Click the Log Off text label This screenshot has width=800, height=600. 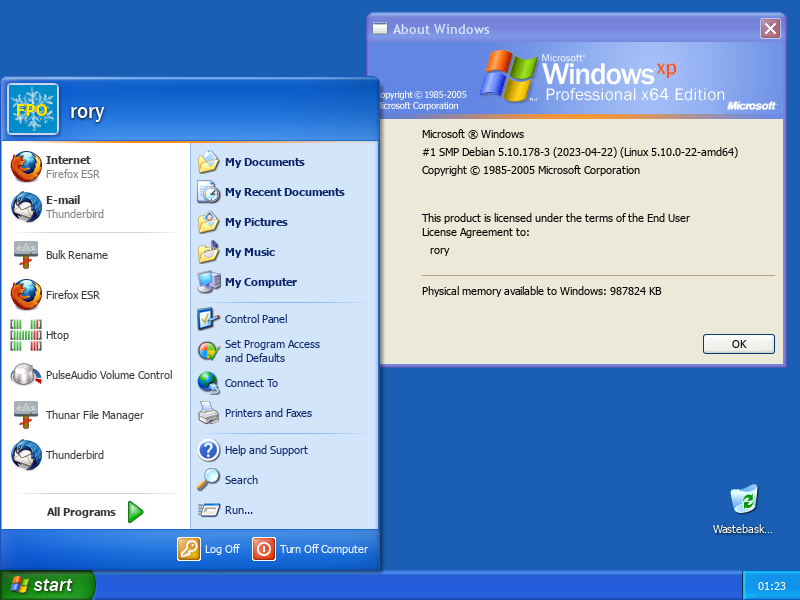[222, 549]
